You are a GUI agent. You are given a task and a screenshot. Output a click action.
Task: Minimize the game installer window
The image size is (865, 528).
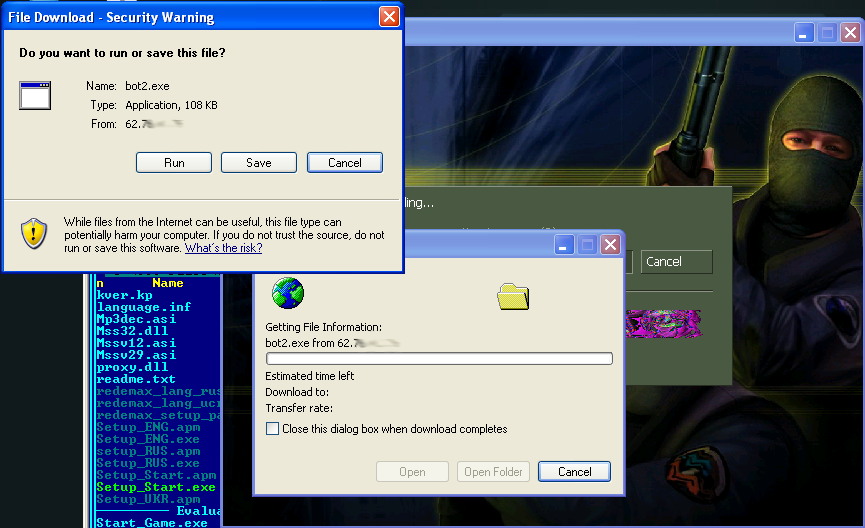[x=804, y=33]
